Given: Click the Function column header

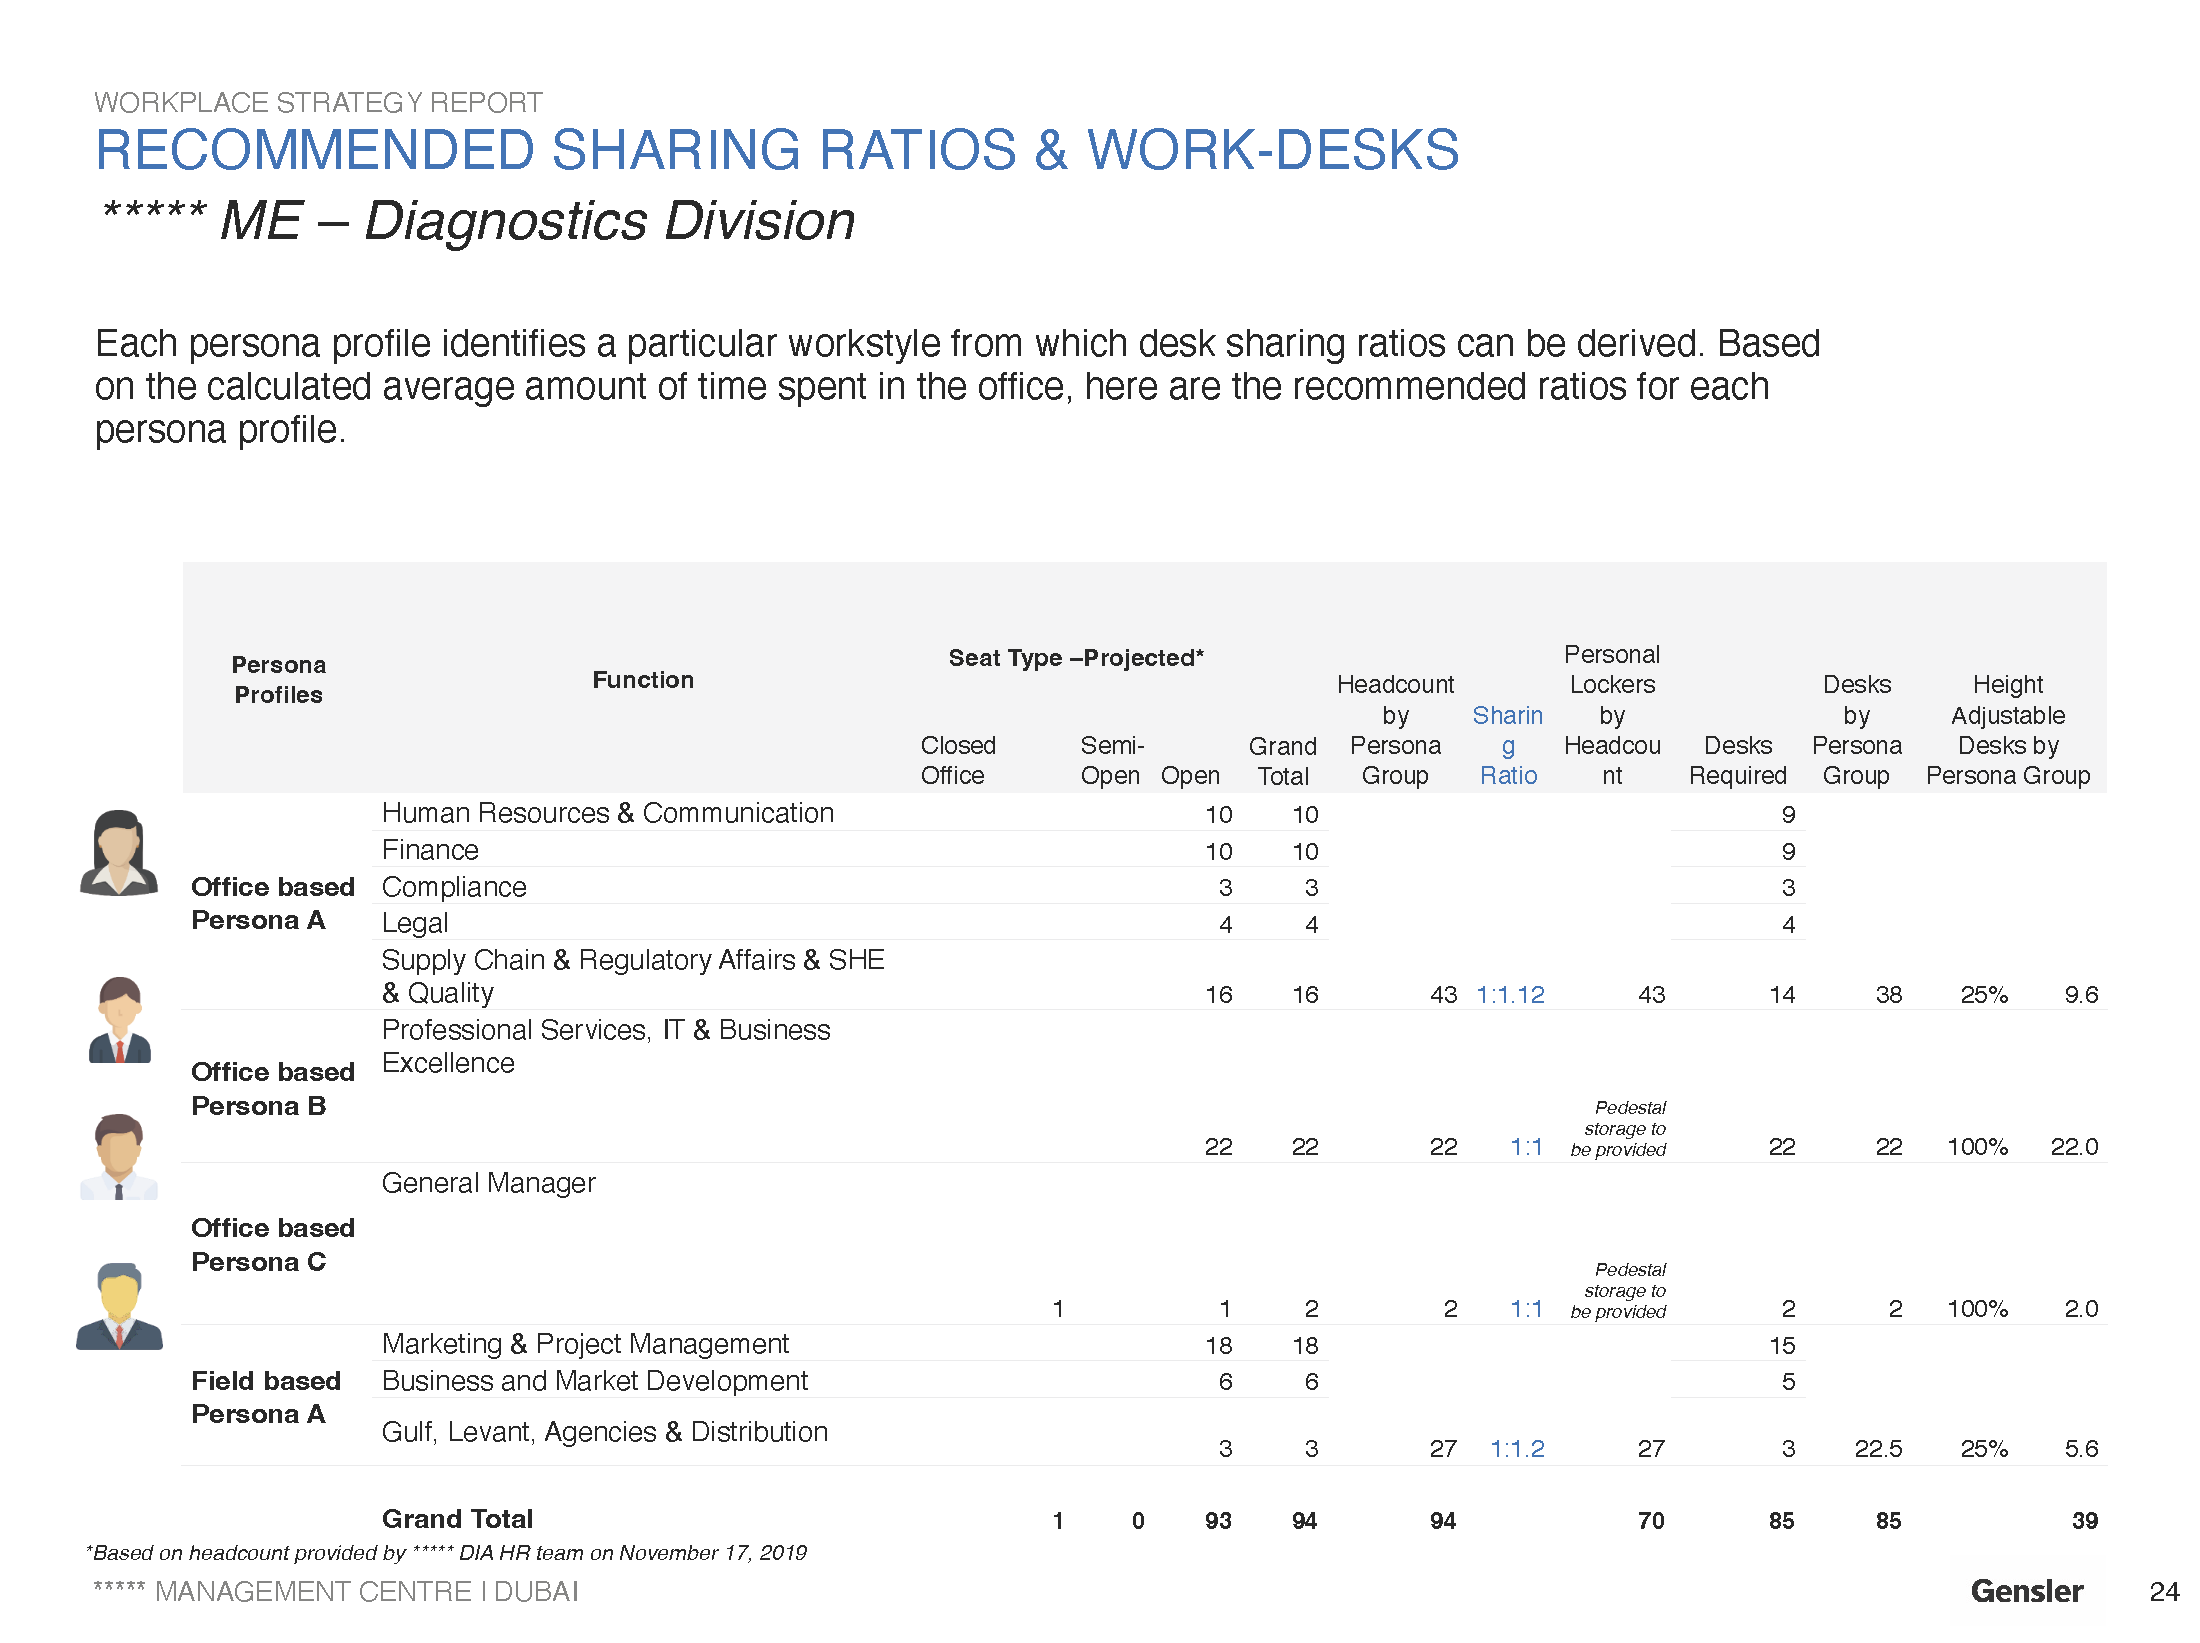Looking at the screenshot, I should pyautogui.click(x=642, y=680).
